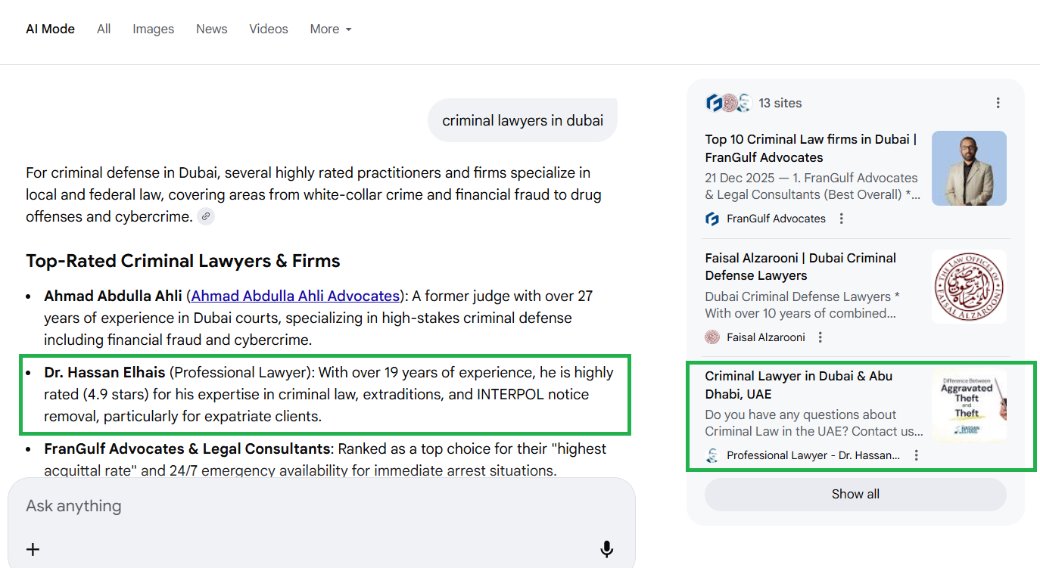
Task: Click the Faisal Alzarooni source name label
Action: (765, 337)
